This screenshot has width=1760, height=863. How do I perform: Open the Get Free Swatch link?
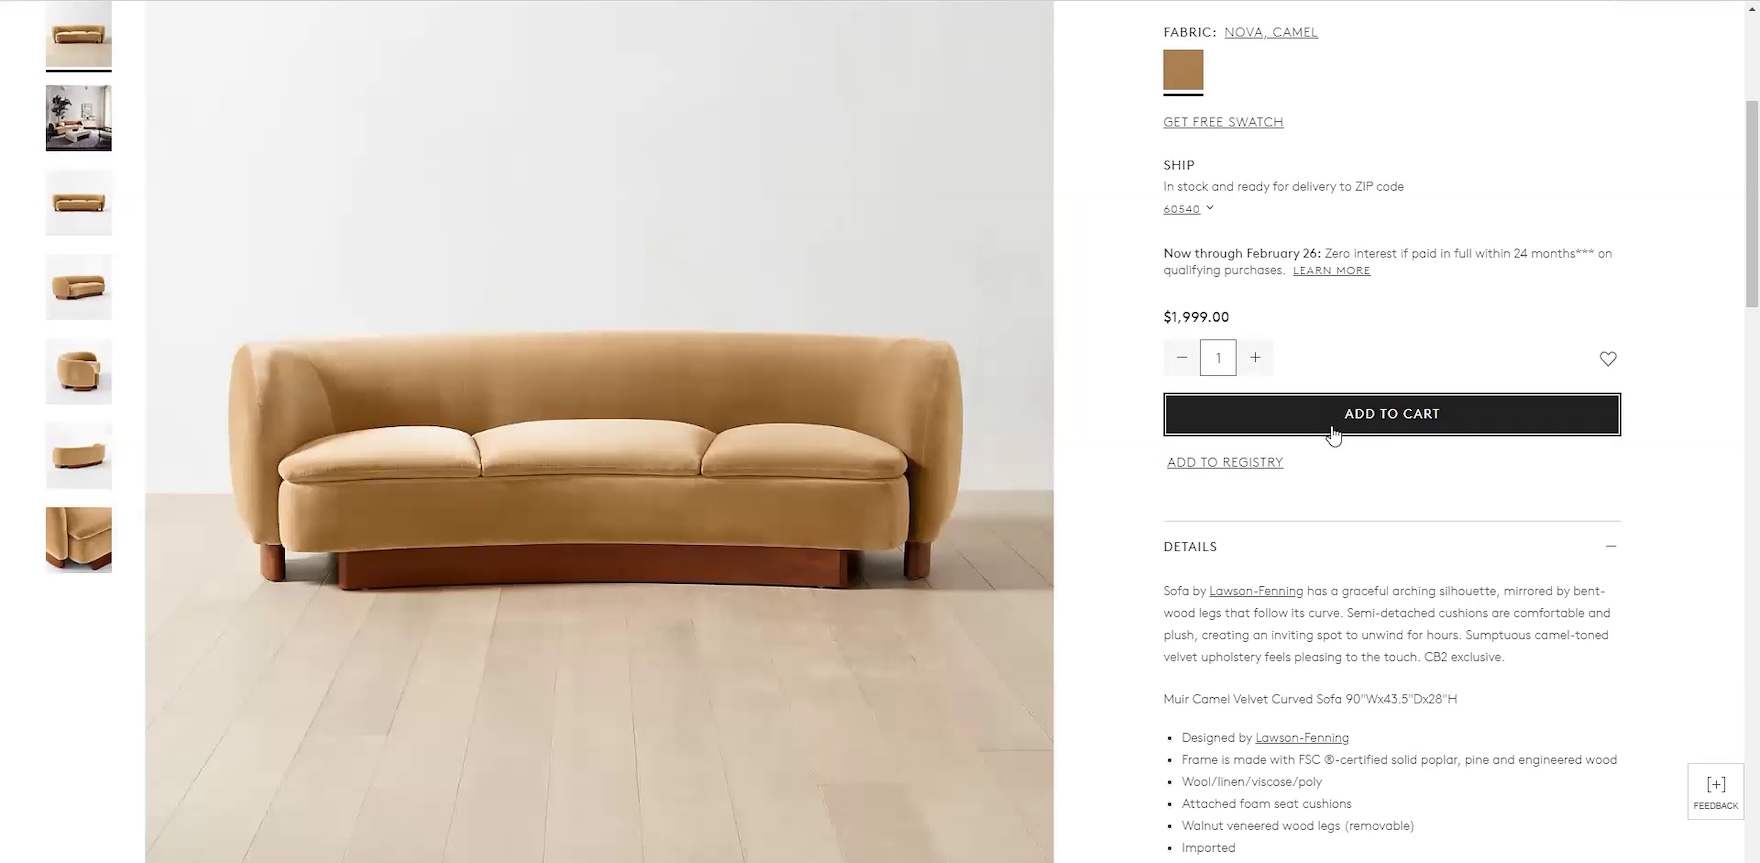[1223, 122]
